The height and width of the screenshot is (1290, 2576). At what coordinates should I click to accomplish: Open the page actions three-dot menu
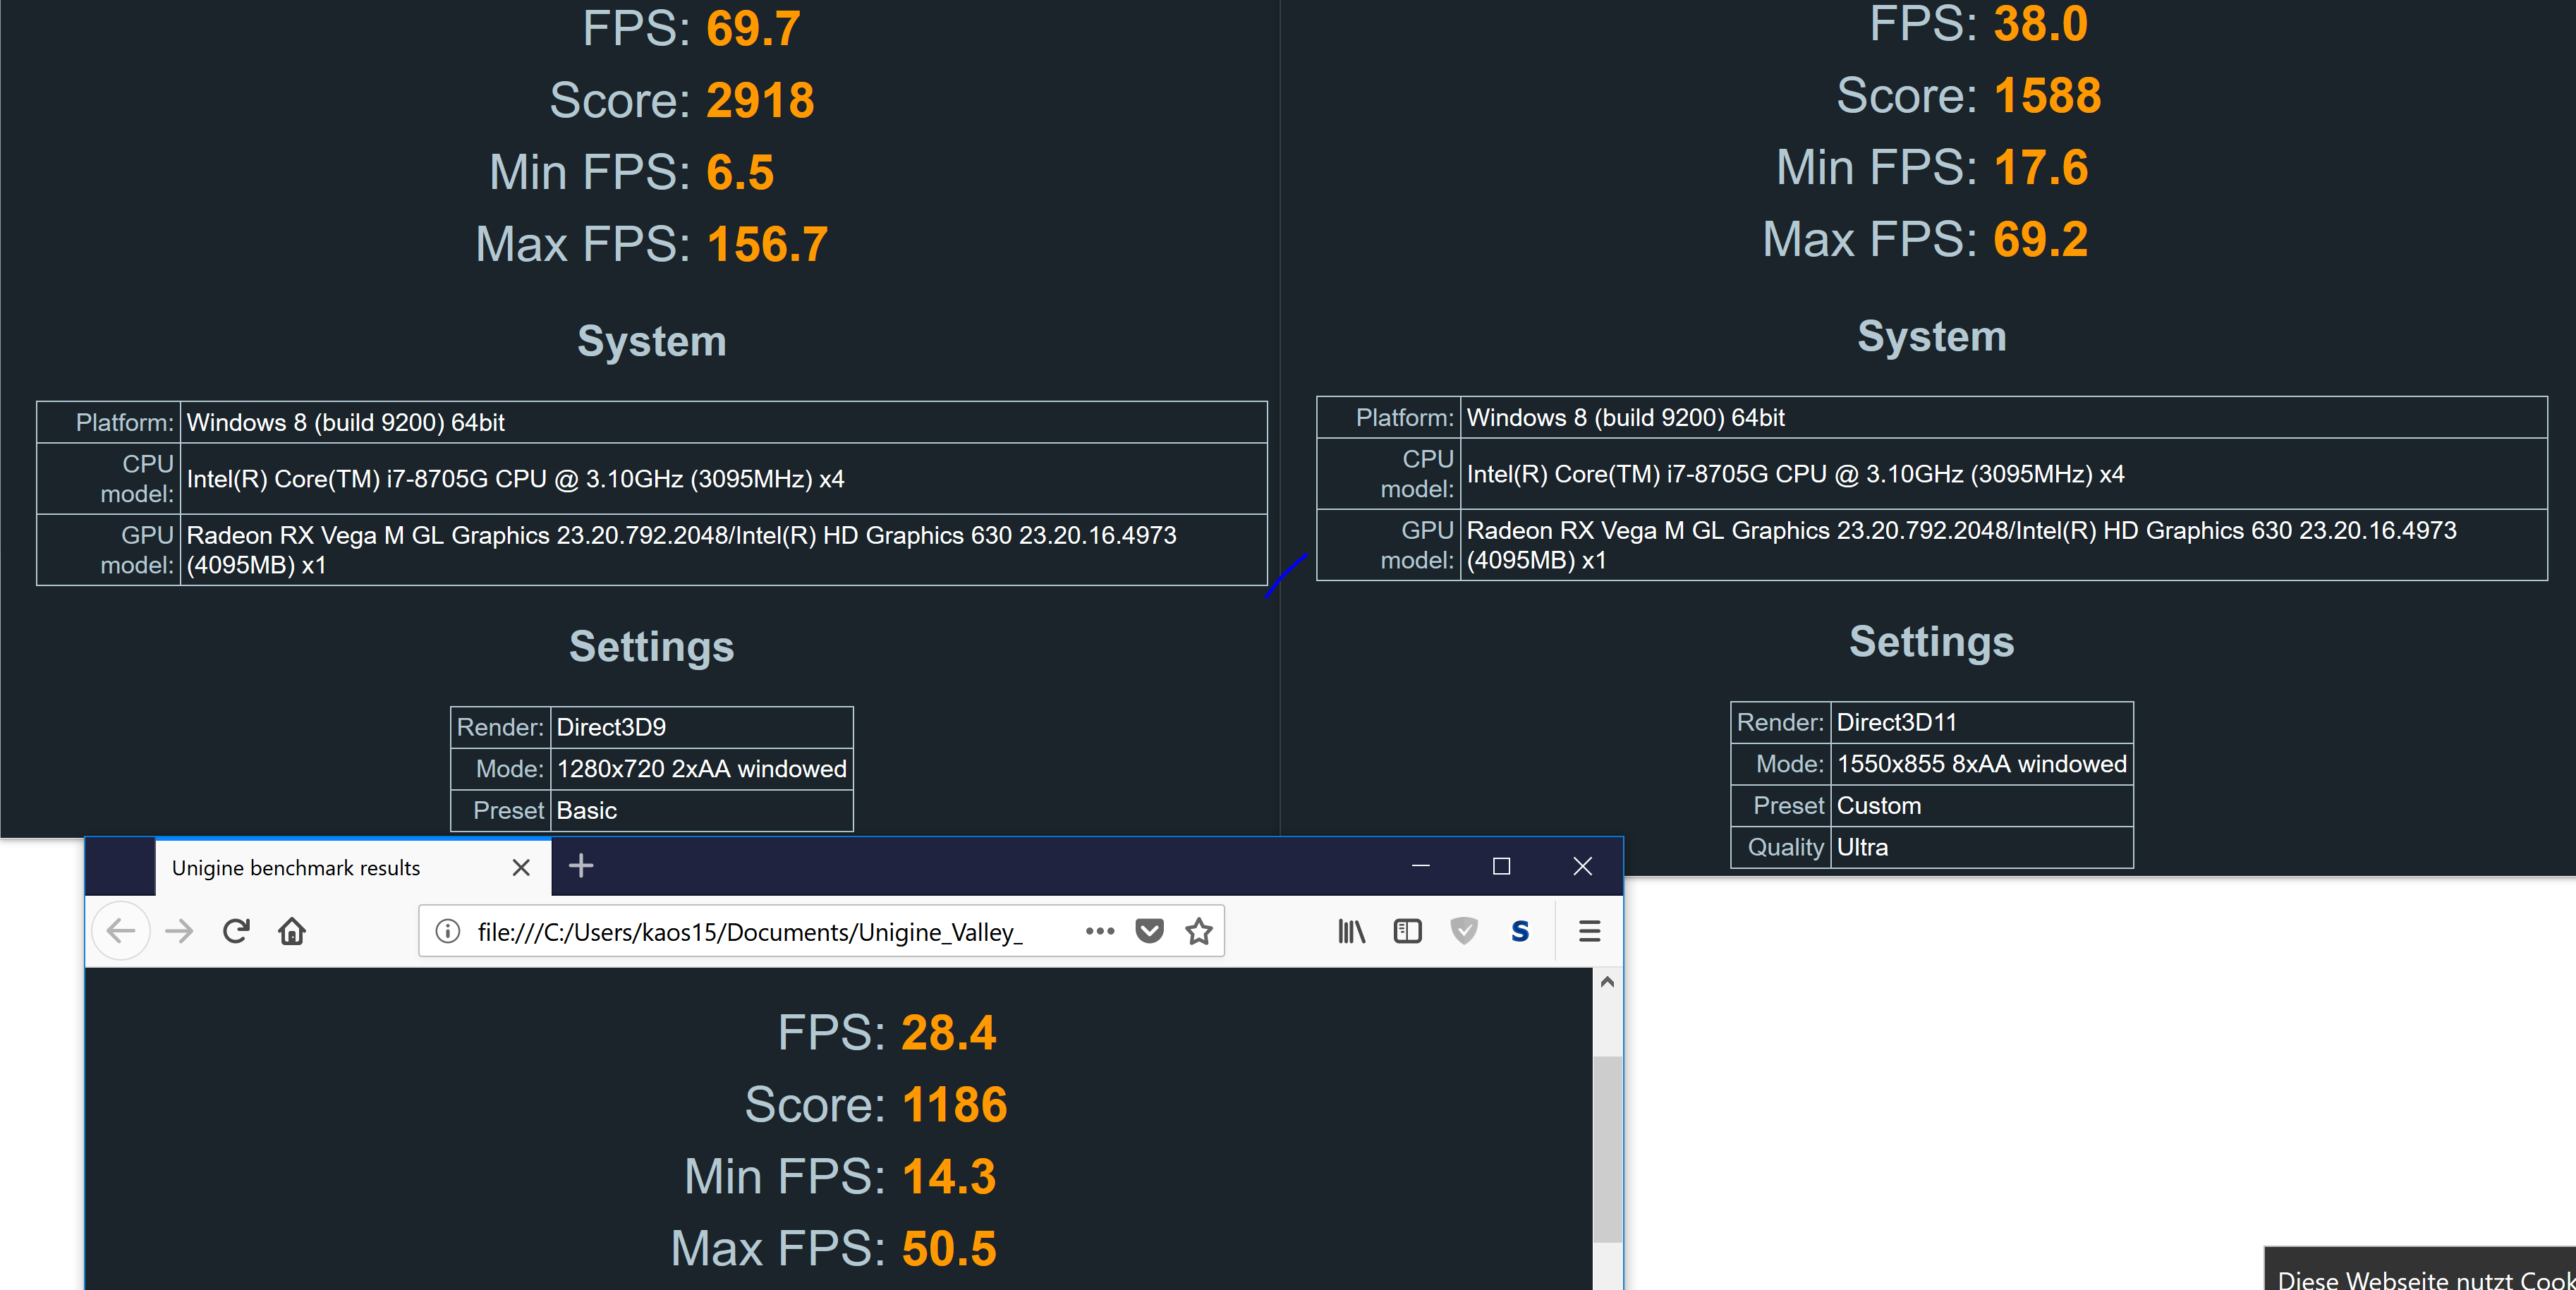(x=1099, y=931)
